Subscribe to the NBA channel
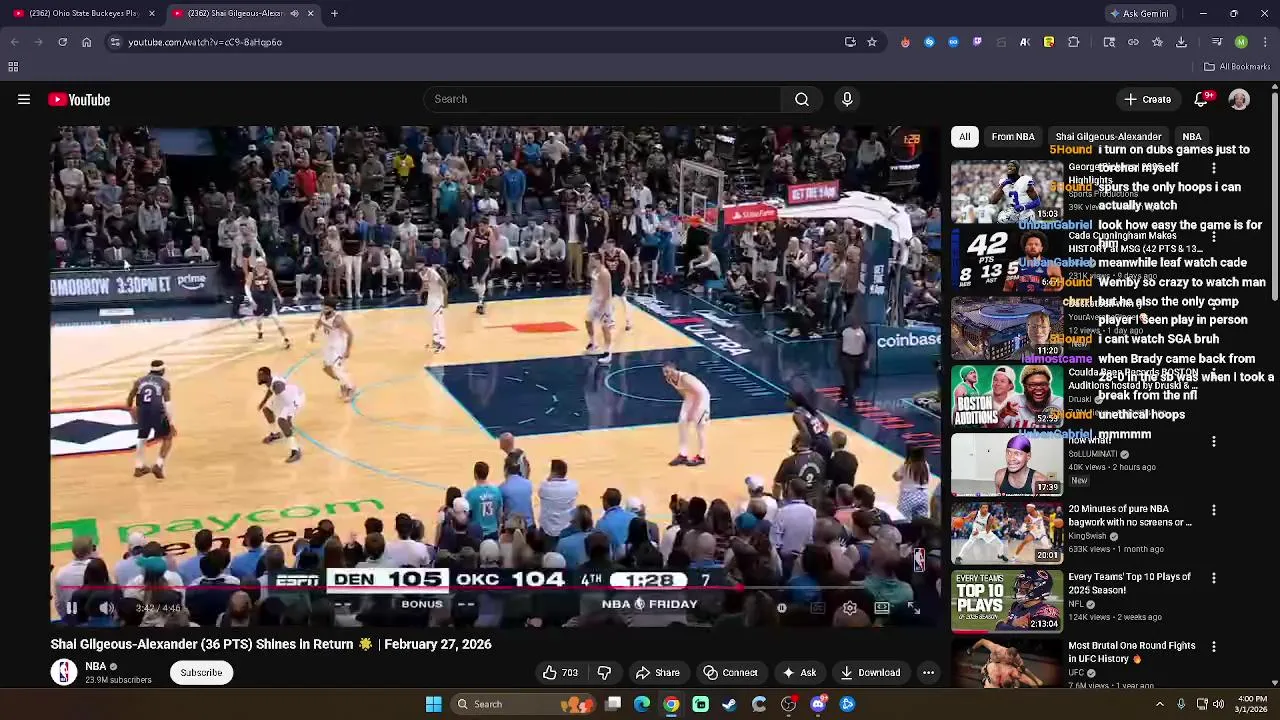The height and width of the screenshot is (720, 1280). (201, 673)
